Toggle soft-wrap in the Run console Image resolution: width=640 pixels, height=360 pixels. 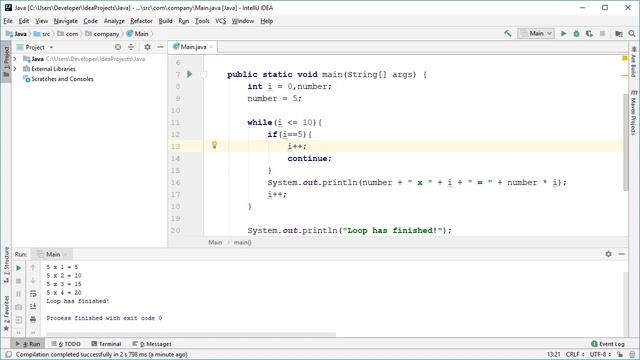[x=33, y=293]
